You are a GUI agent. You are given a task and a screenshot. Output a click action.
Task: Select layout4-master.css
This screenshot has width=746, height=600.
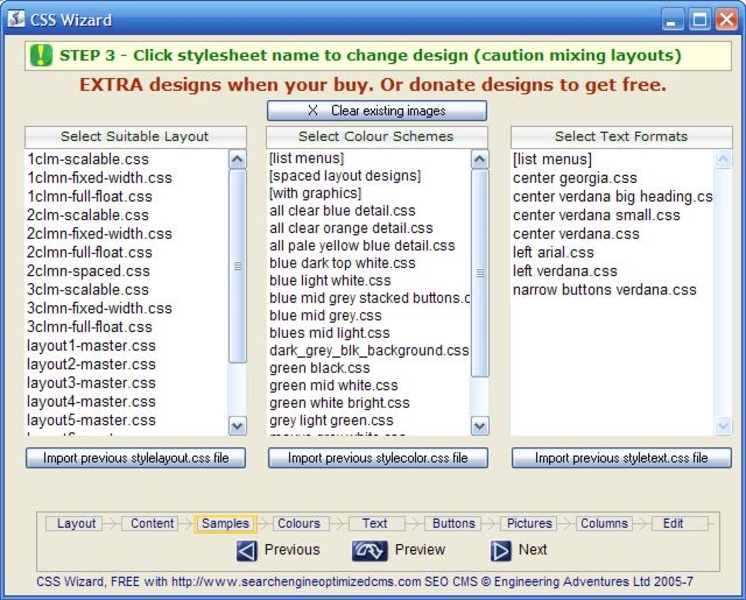[91, 402]
